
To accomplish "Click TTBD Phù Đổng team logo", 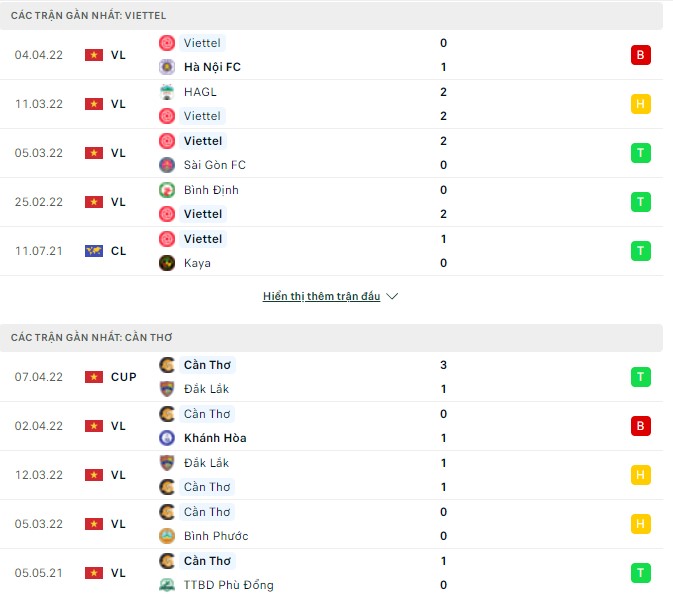I will coord(167,585).
